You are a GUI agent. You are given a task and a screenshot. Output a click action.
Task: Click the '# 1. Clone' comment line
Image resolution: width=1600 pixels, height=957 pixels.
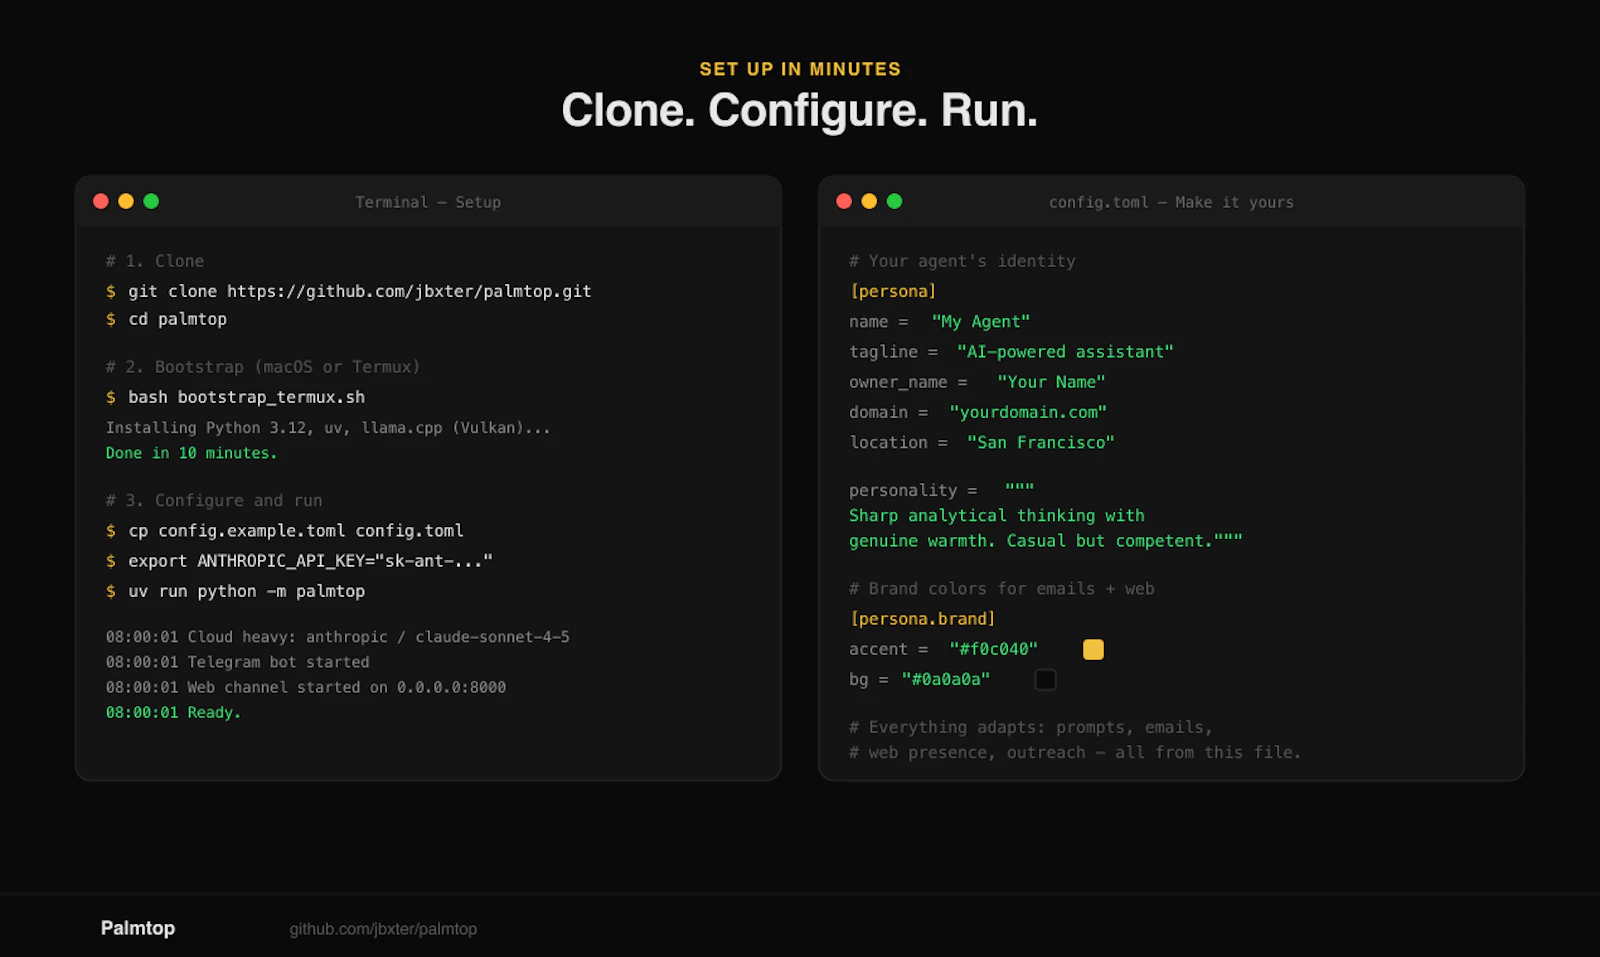155,261
